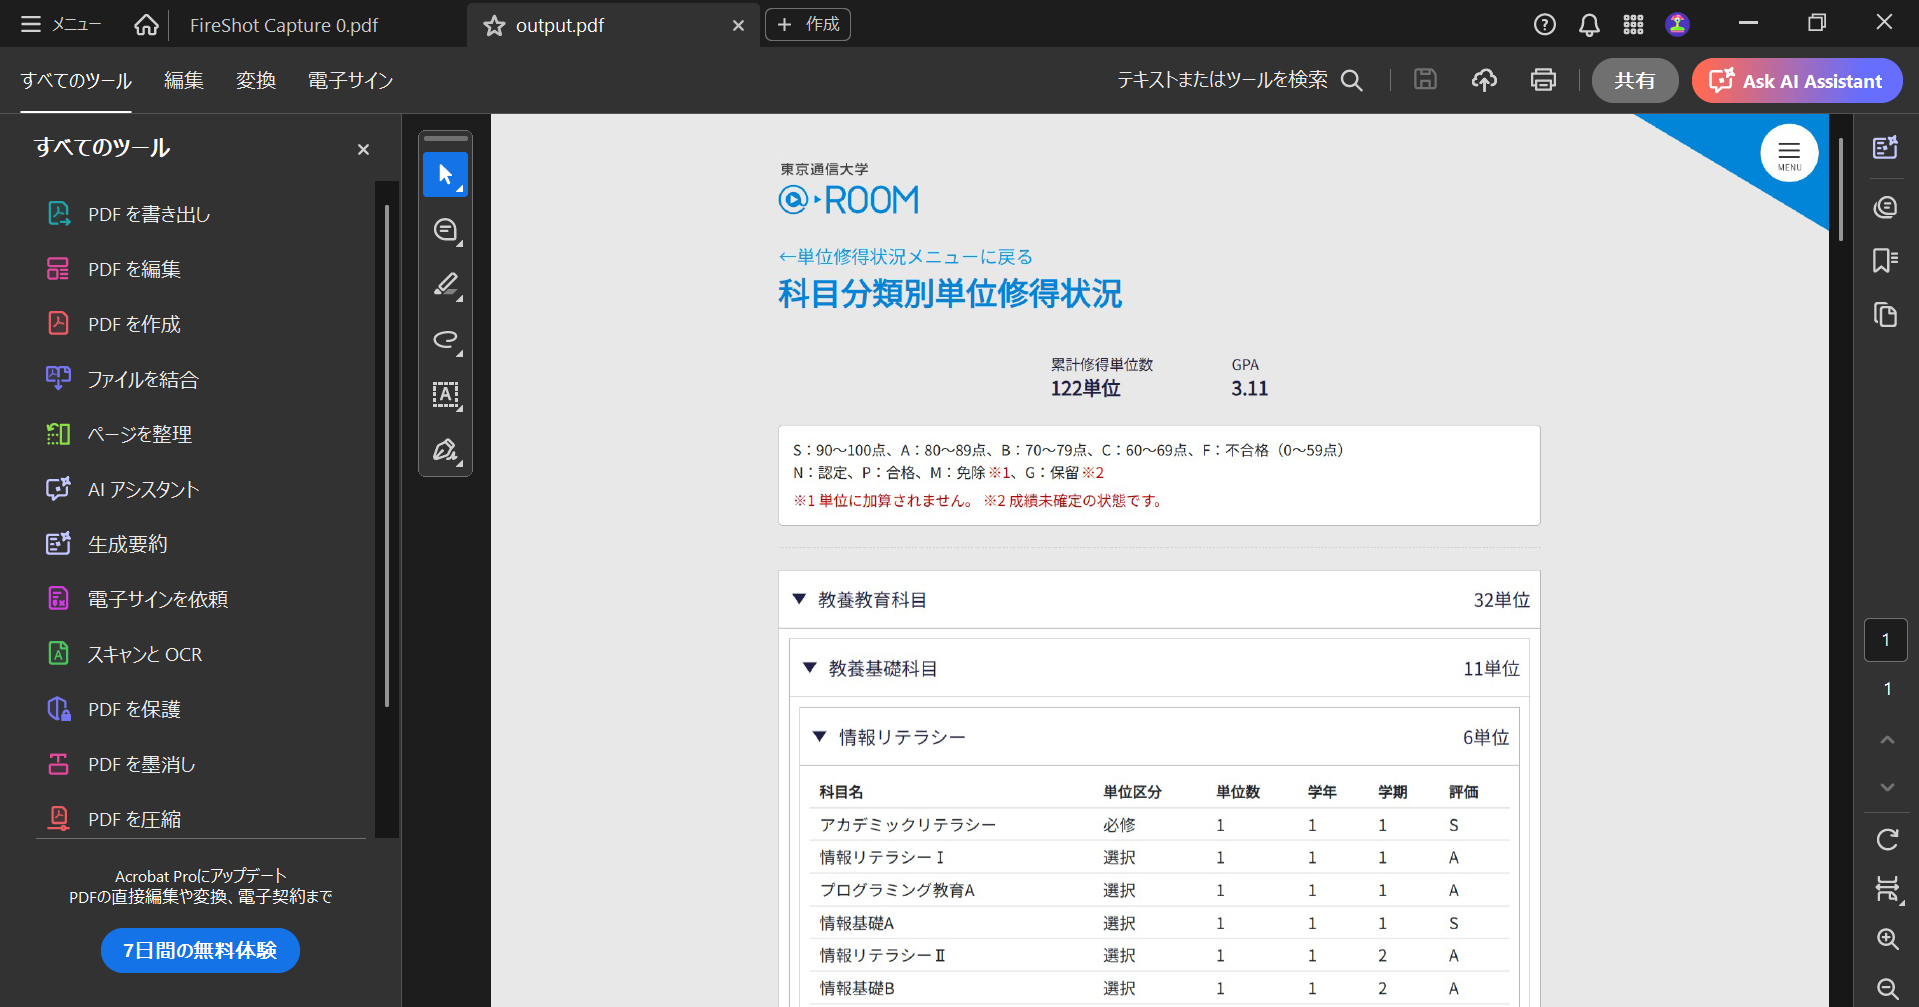The width and height of the screenshot is (1919, 1007).
Task: Open bookmarks panel in right sidebar
Action: [x=1885, y=261]
